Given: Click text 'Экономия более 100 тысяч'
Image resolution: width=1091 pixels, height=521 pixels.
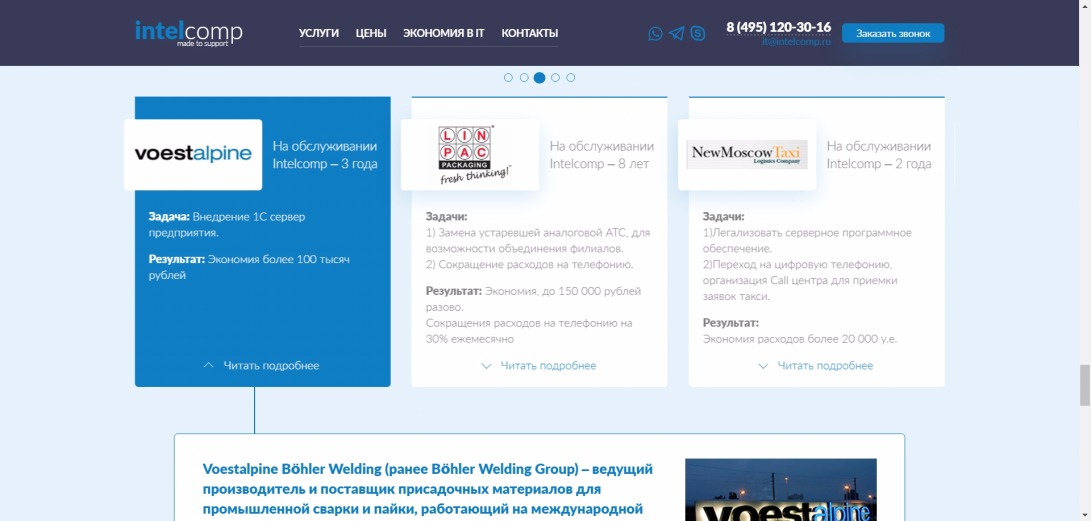Looking at the screenshot, I should tap(278, 259).
